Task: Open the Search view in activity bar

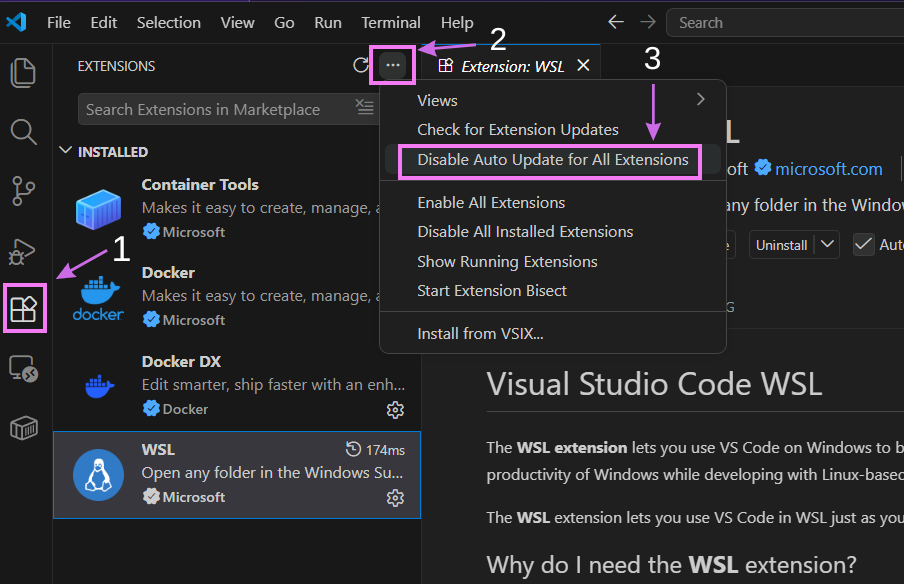Action: tap(23, 132)
